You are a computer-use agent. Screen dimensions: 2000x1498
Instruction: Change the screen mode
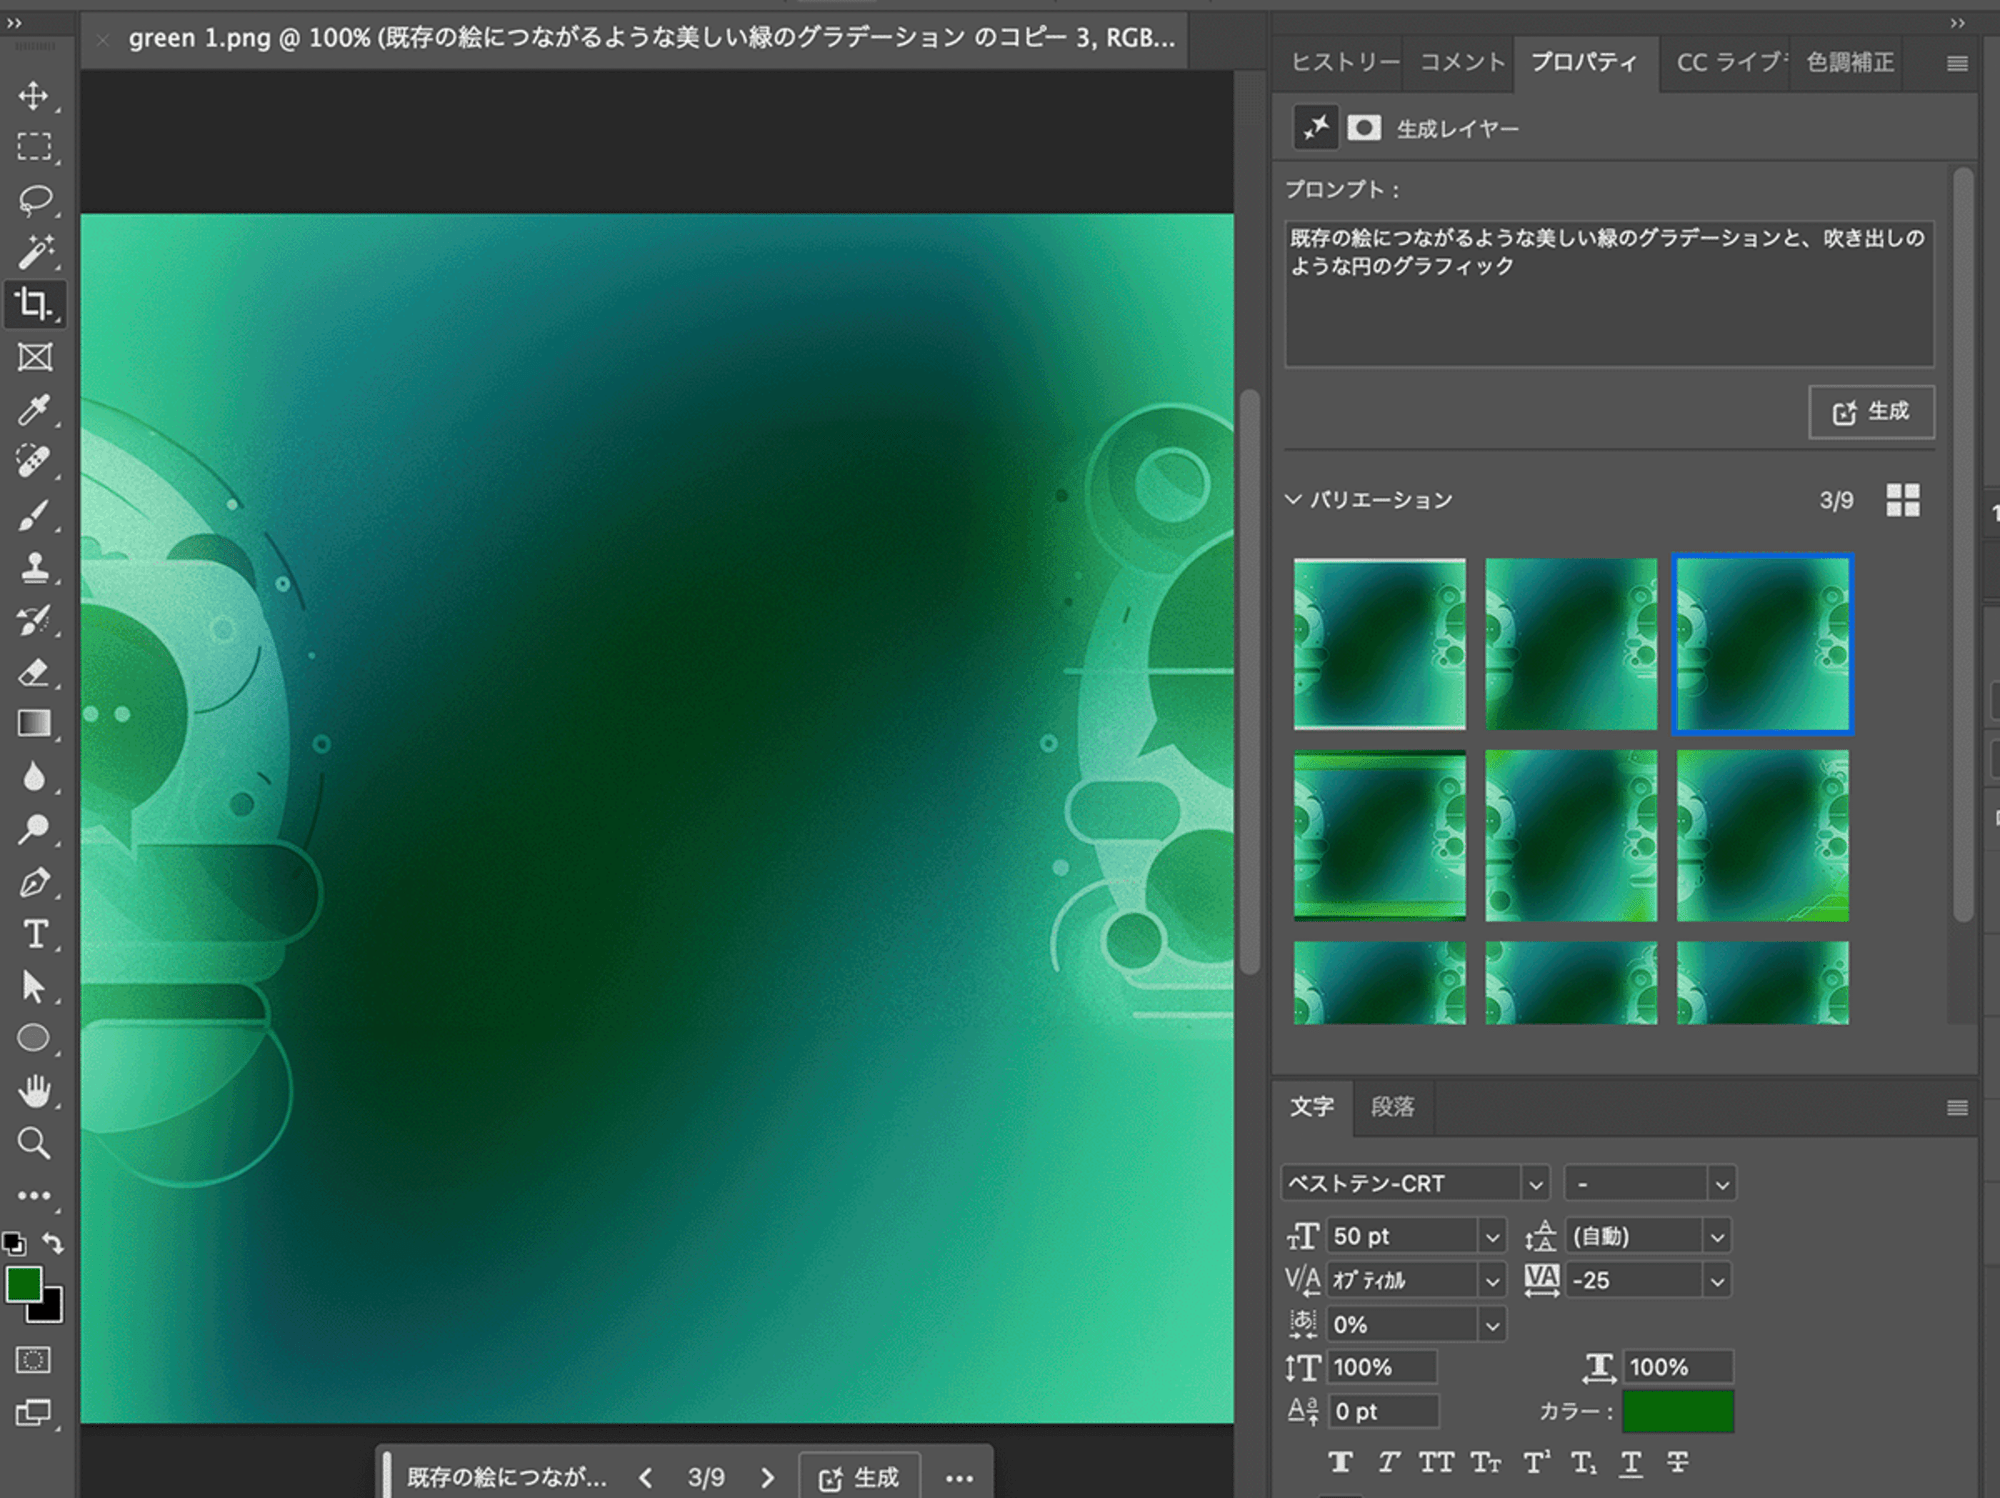33,1412
